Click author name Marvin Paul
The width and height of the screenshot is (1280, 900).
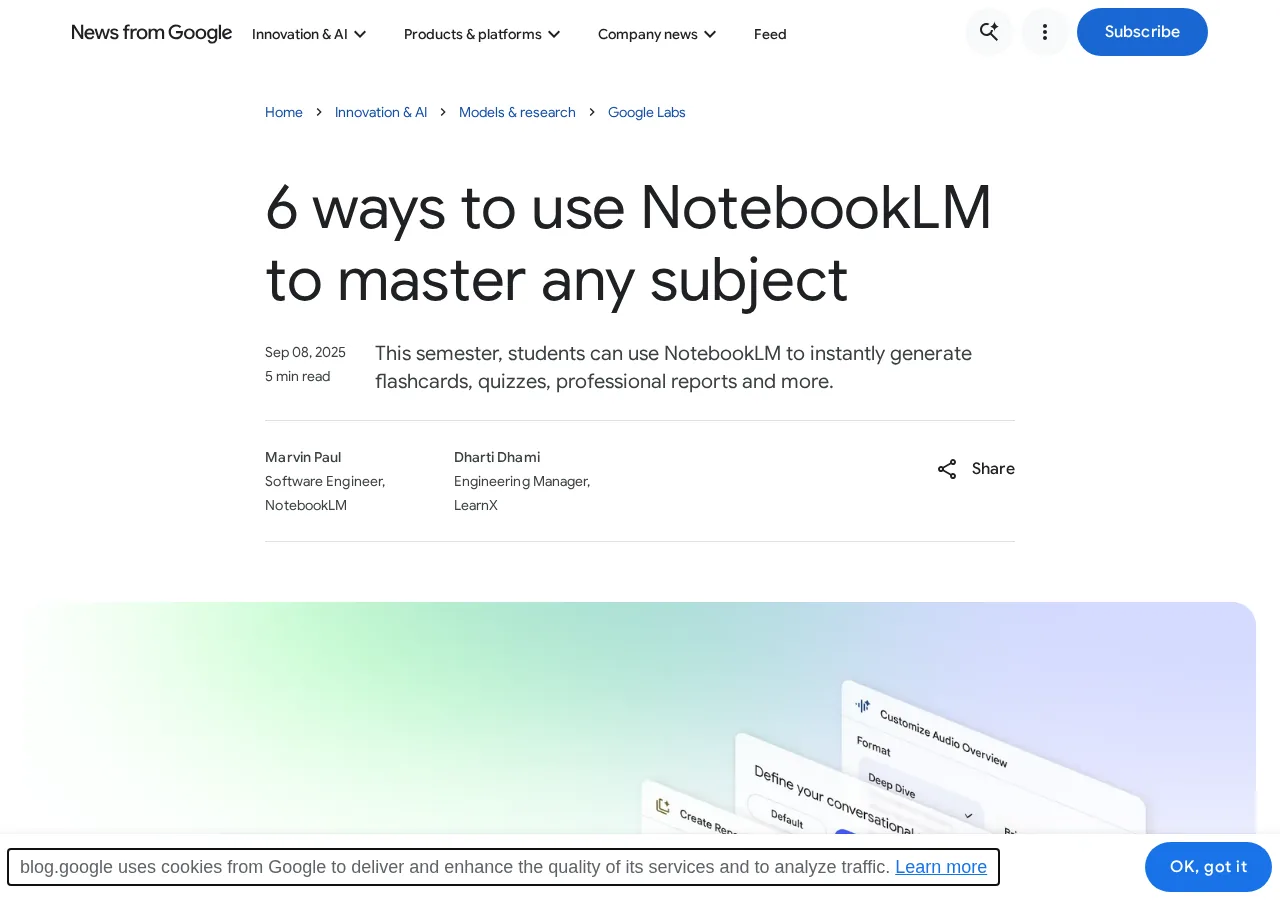[x=303, y=457]
